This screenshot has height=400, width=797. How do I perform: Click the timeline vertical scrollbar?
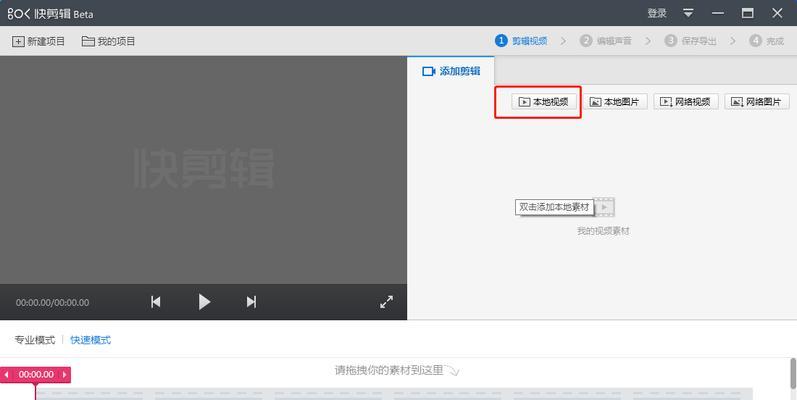pyautogui.click(x=793, y=374)
